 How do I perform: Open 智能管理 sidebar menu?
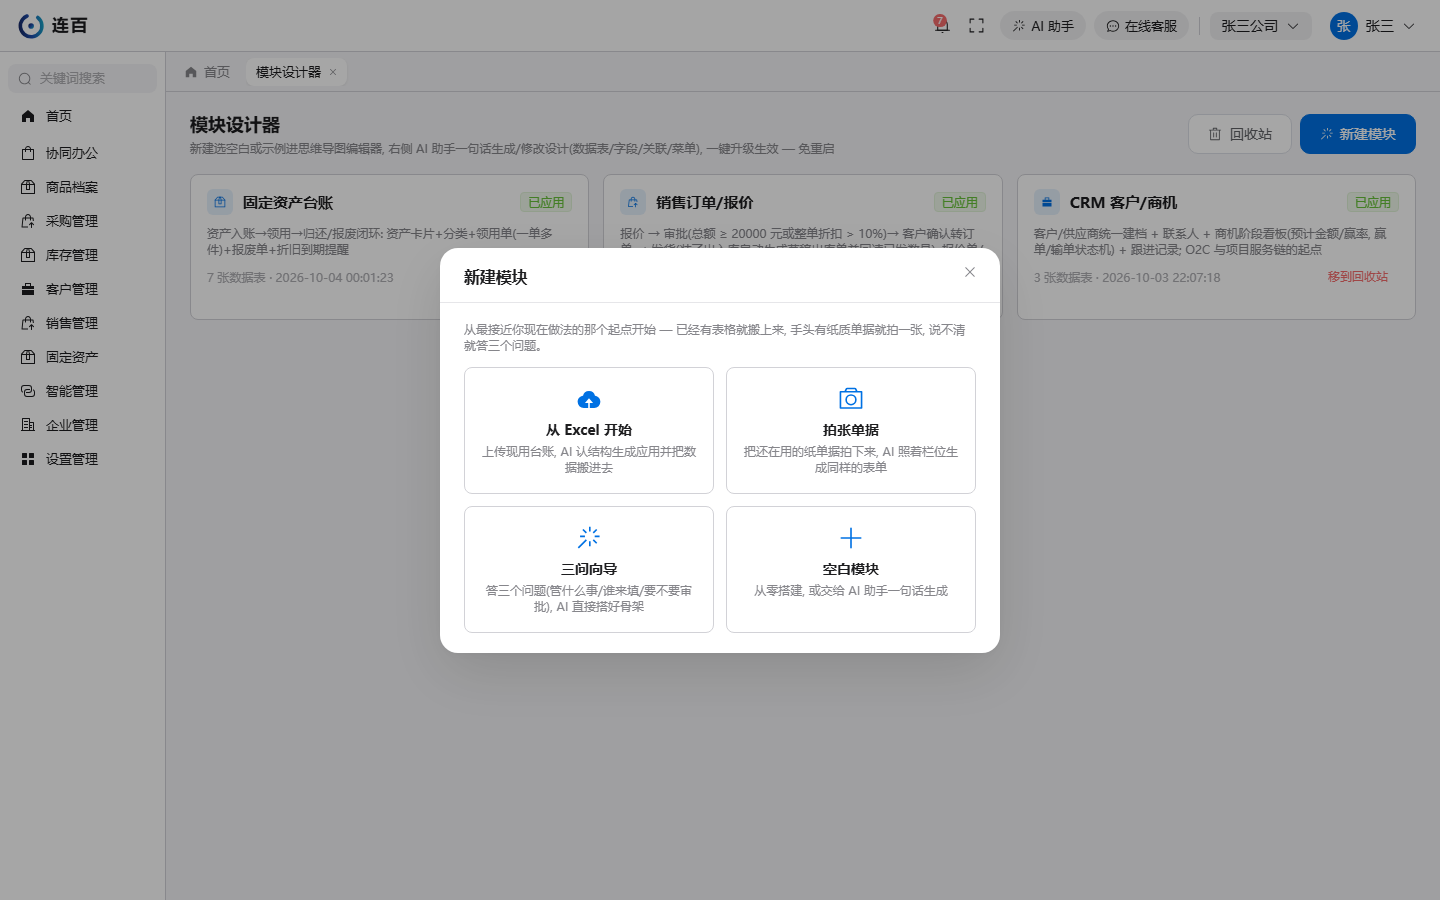(x=83, y=391)
